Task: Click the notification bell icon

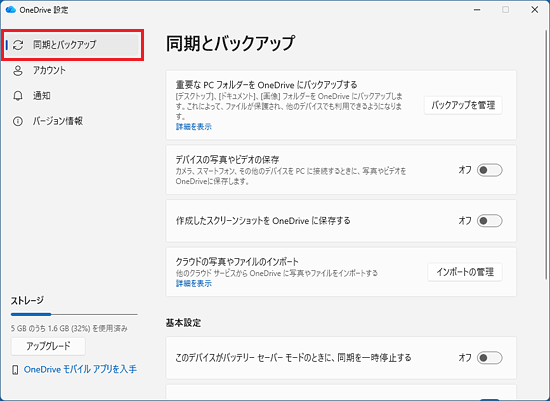Action: coord(18,96)
